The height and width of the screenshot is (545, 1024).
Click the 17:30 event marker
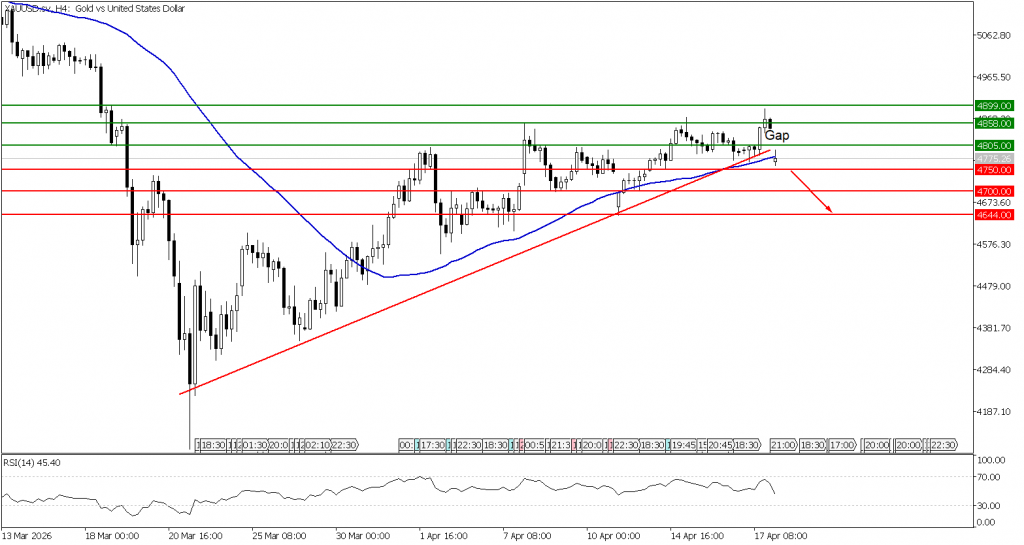pyautogui.click(x=432, y=444)
